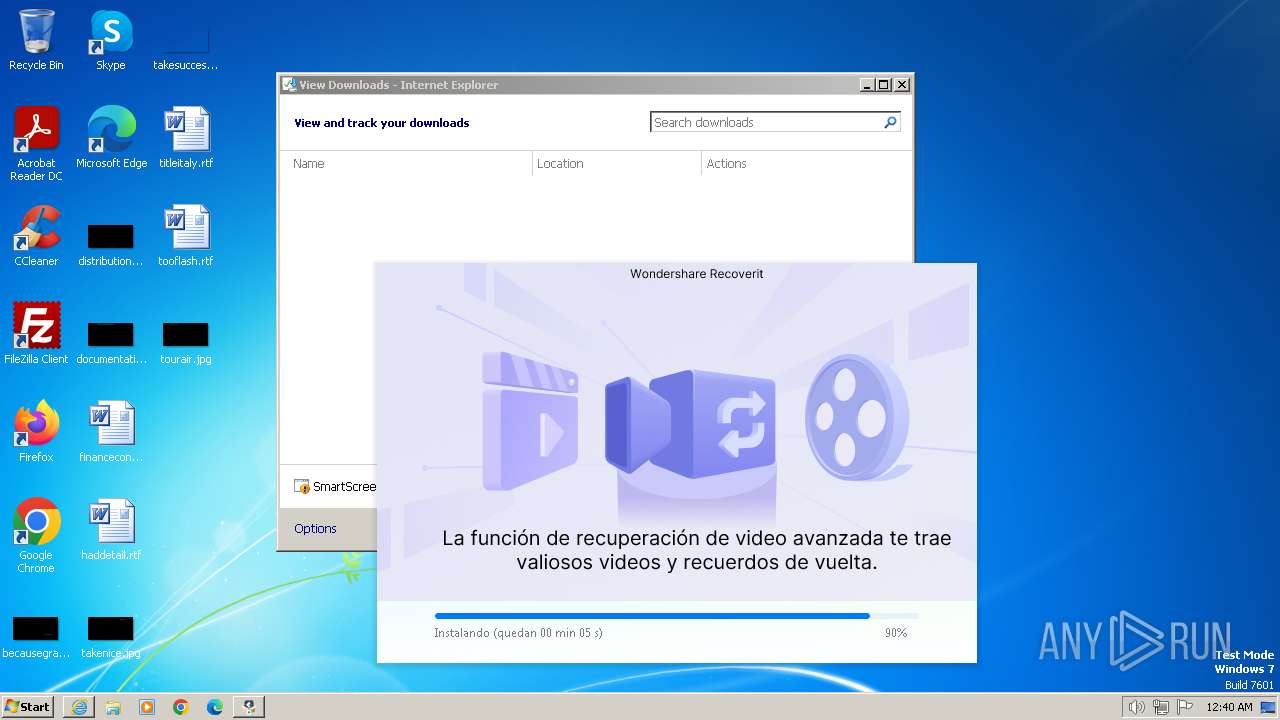Click search magnifier in View Downloads

coord(890,122)
